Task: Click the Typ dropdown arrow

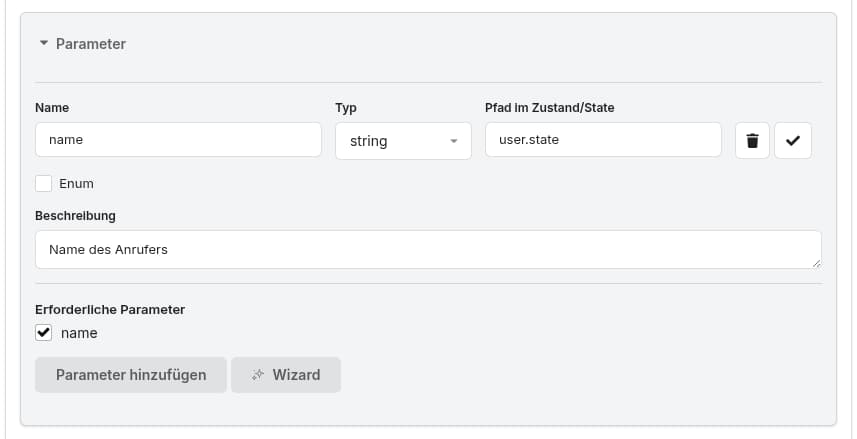Action: (x=454, y=141)
